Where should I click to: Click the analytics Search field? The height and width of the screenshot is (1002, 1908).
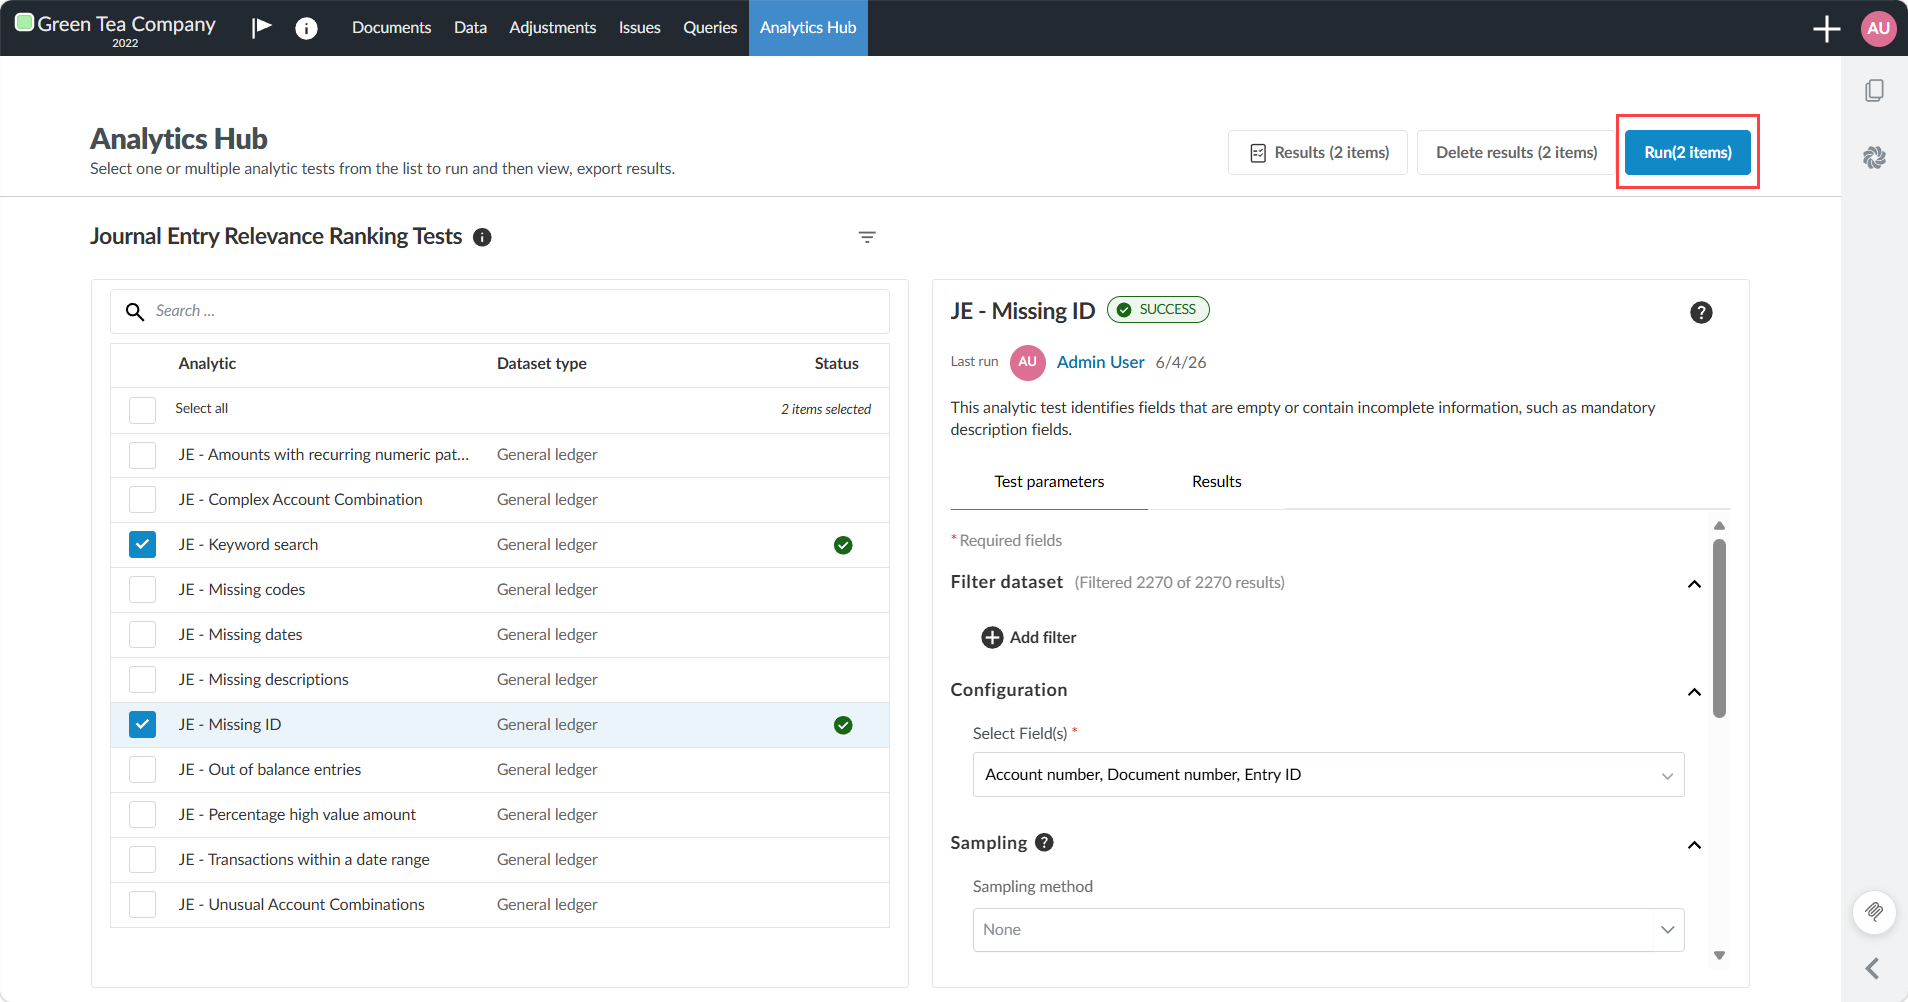(x=500, y=312)
